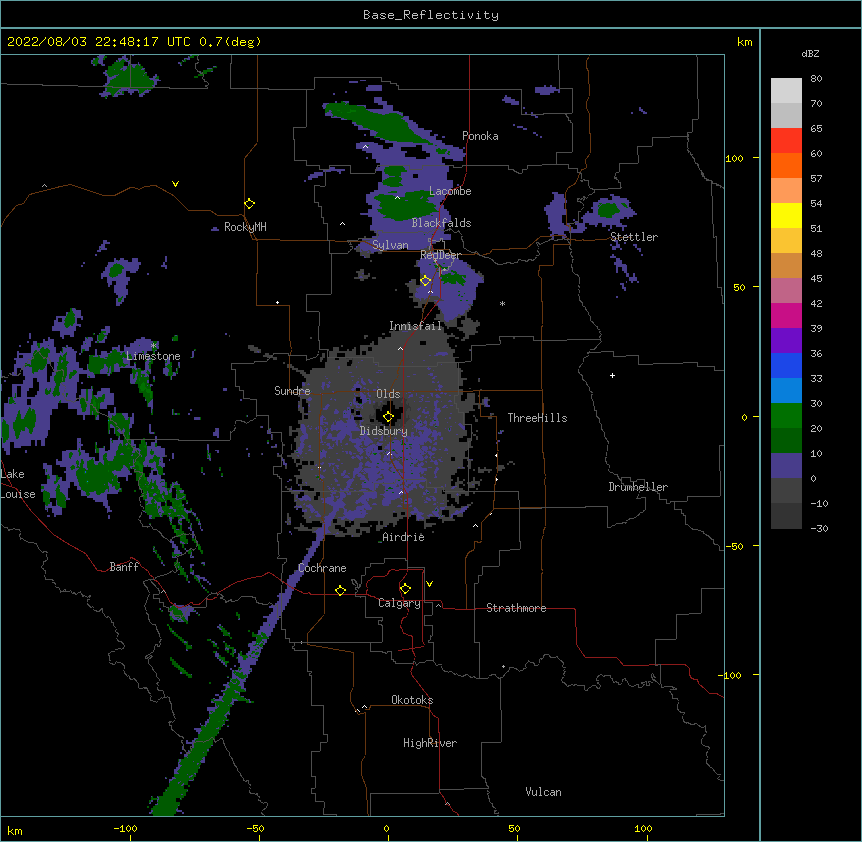
Task: Click the Okotoks city label
Action: click(x=412, y=700)
